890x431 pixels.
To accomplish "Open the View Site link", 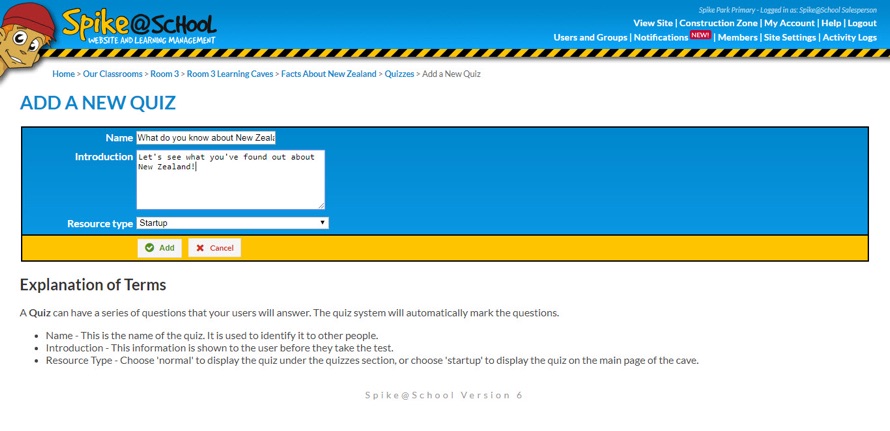I will (653, 23).
